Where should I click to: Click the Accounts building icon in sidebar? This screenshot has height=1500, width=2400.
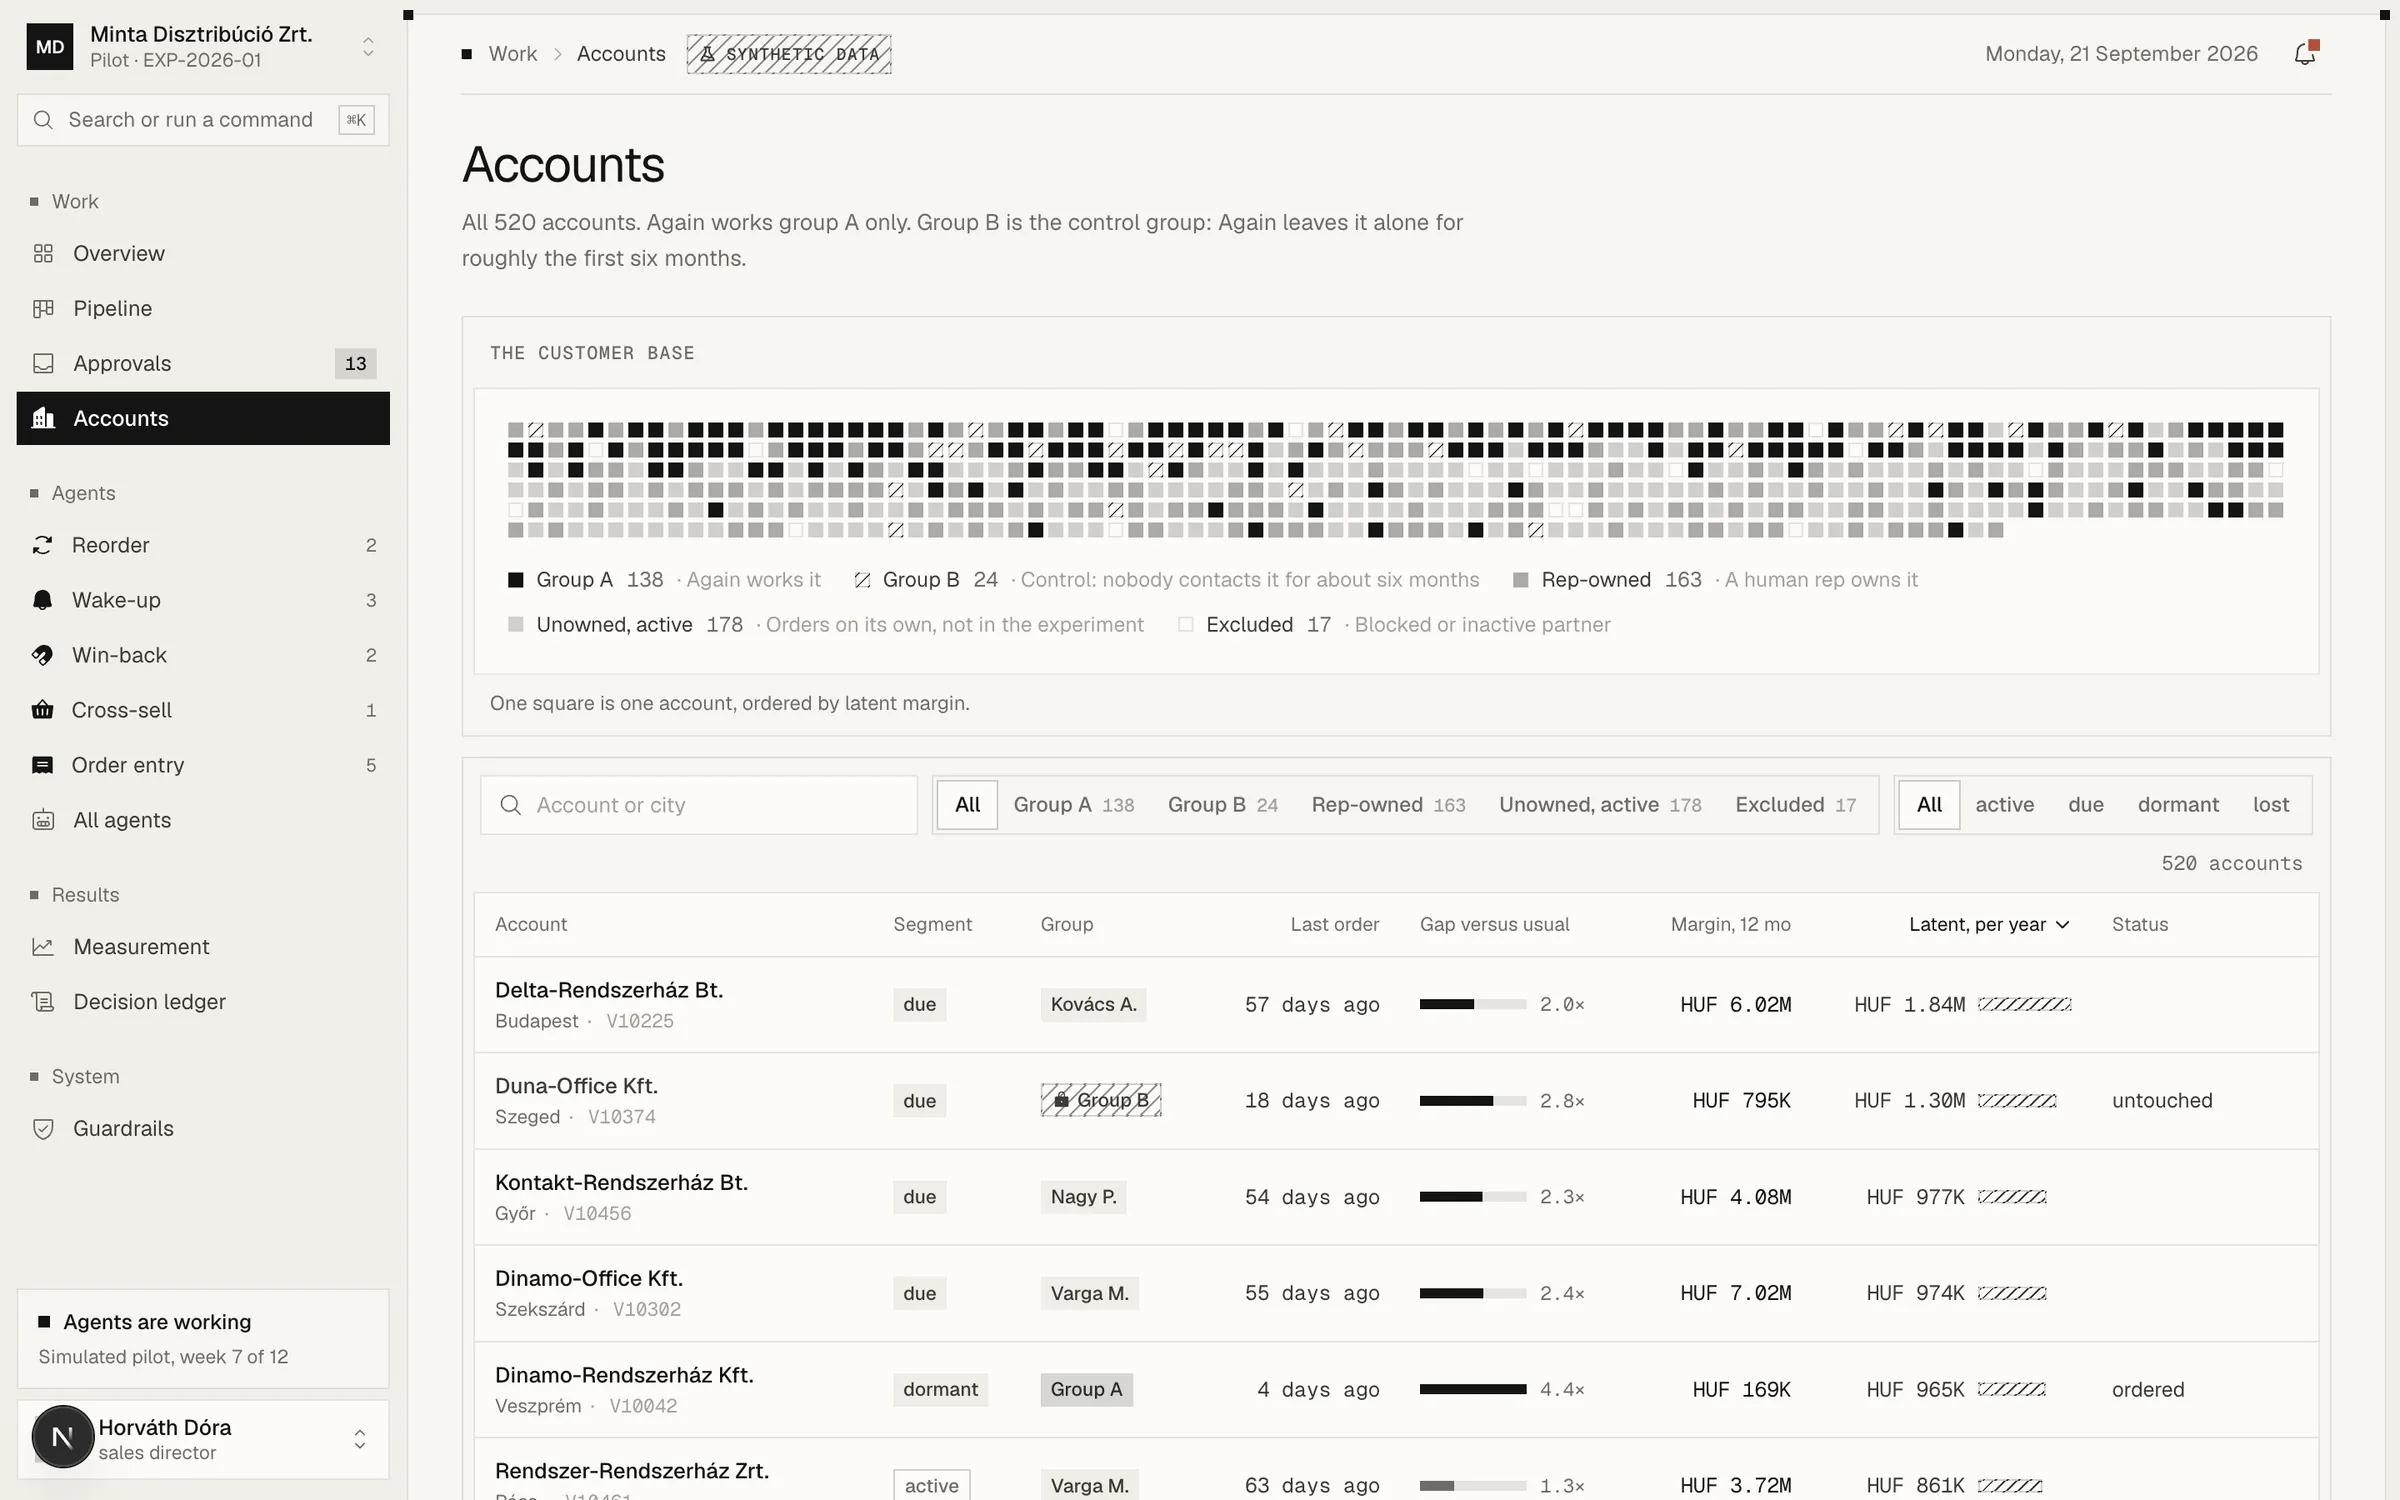43,418
